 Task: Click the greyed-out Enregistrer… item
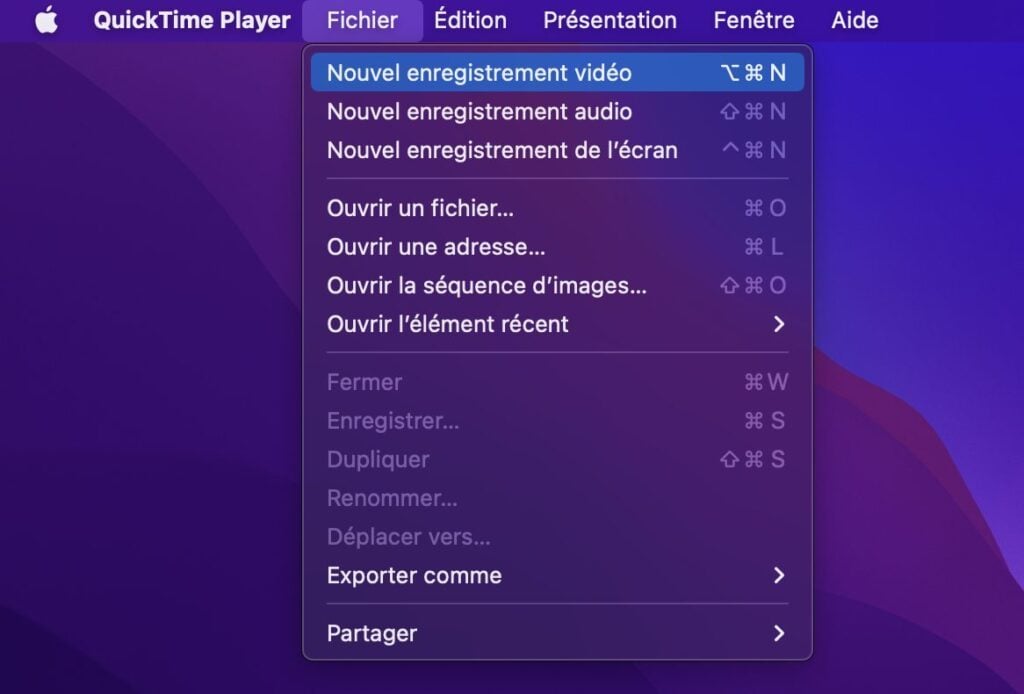(x=557, y=420)
